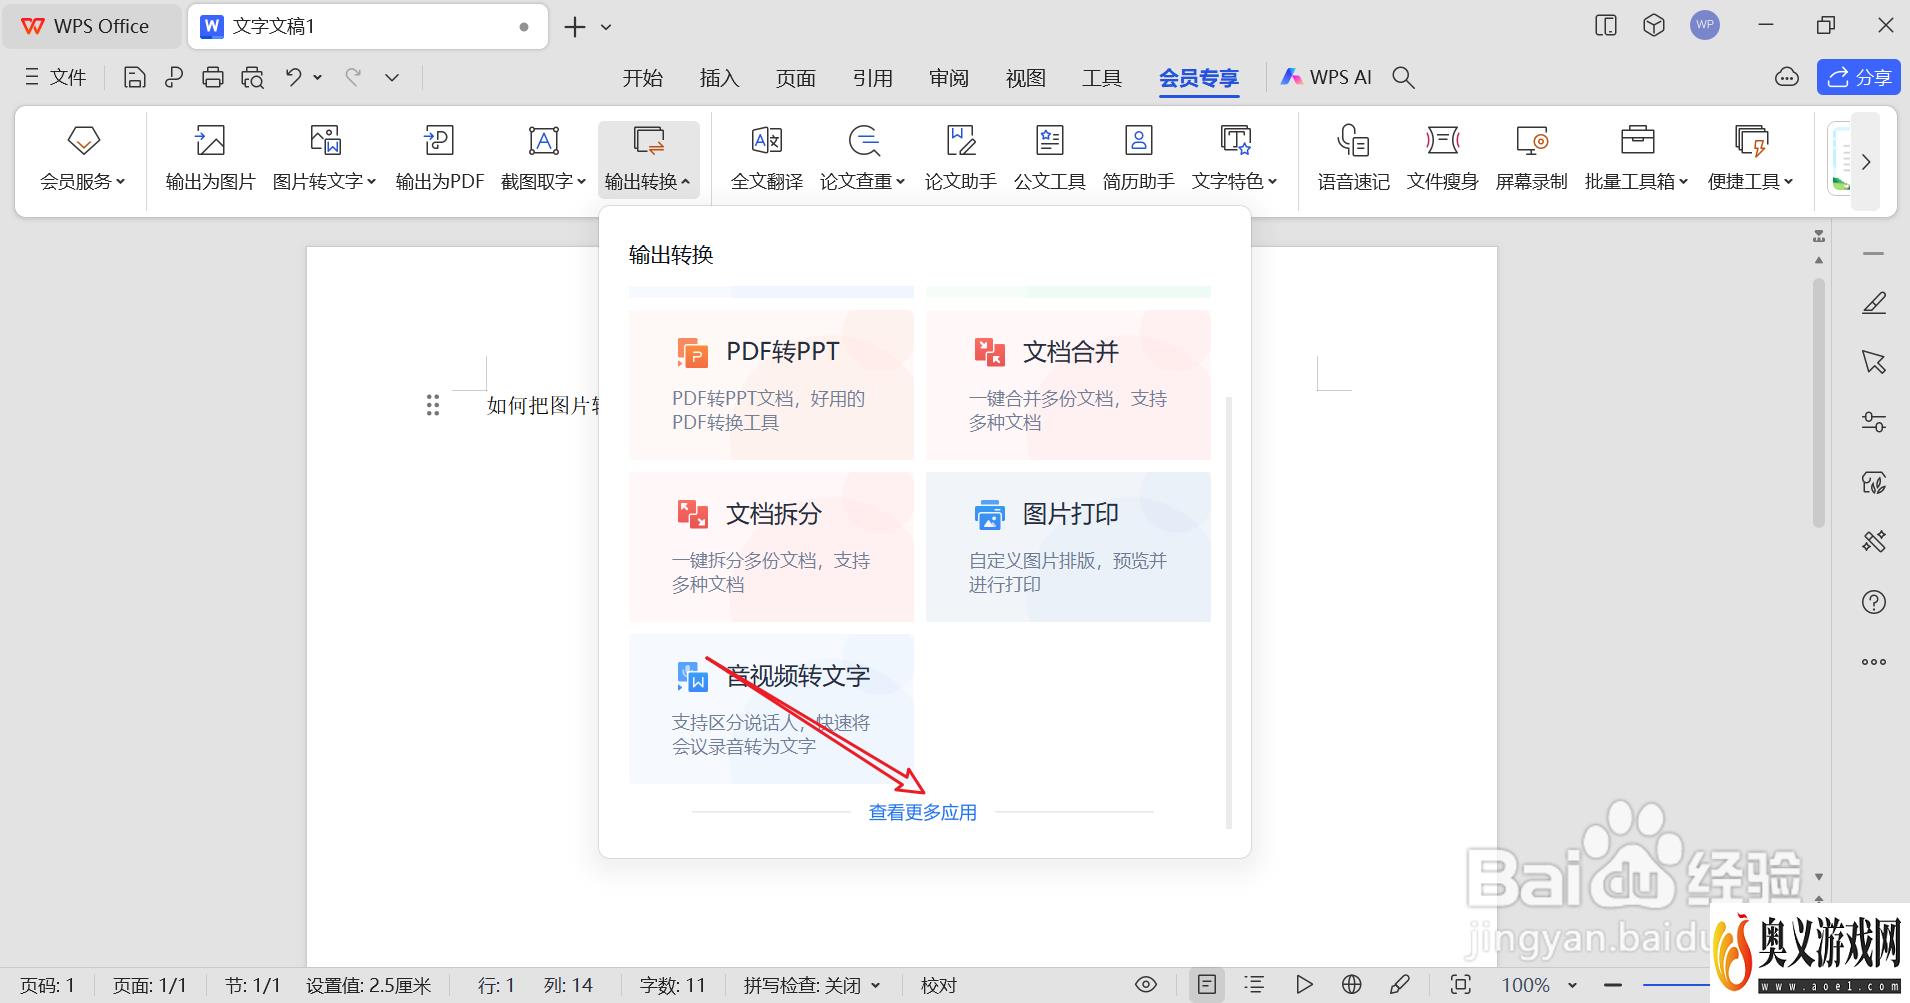1910x1003 pixels.
Task: Open the Thesis Assistant (论文助手)
Action: 960,158
